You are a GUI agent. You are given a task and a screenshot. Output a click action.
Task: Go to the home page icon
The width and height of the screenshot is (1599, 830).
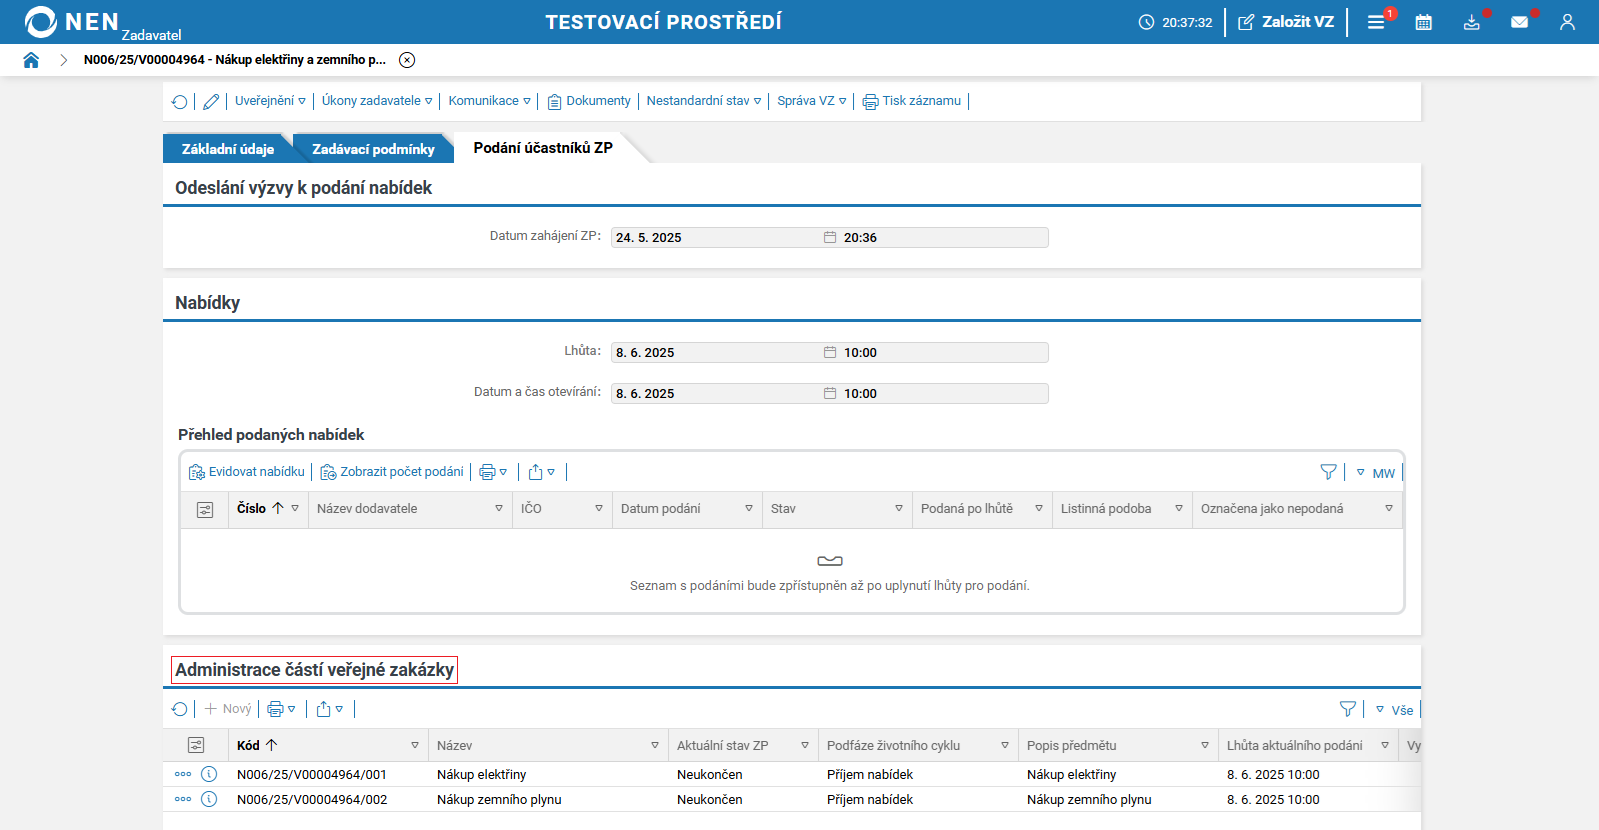point(31,60)
